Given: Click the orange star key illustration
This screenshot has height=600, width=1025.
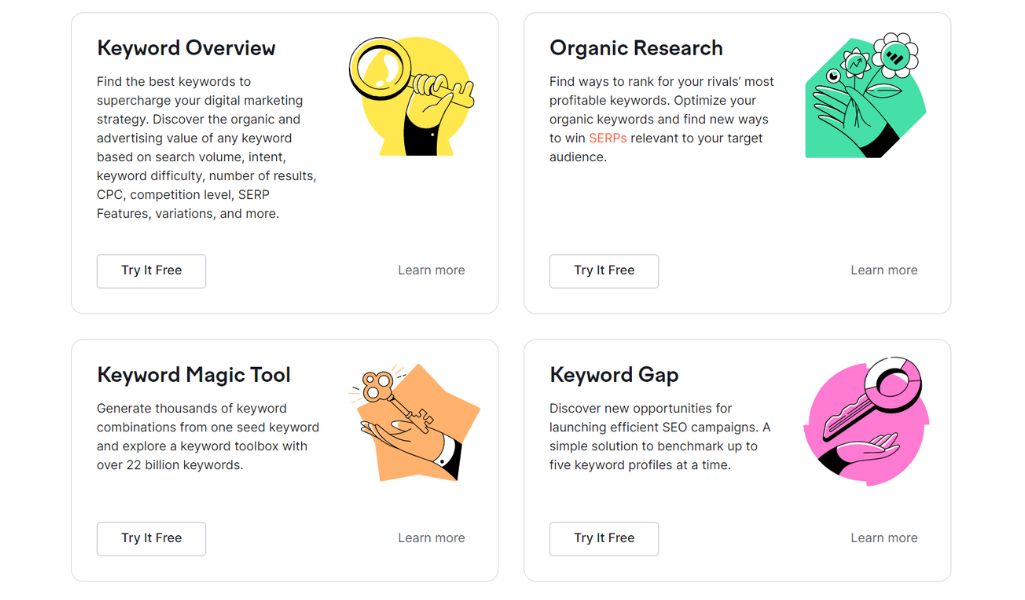Looking at the screenshot, I should tap(414, 422).
